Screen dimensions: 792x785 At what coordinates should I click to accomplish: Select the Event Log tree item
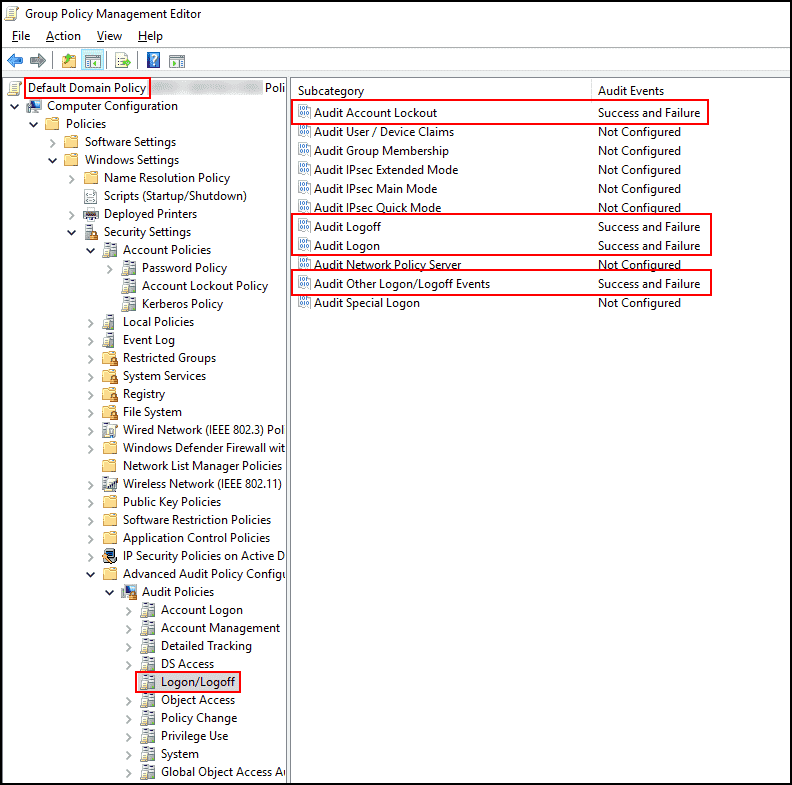(x=148, y=340)
